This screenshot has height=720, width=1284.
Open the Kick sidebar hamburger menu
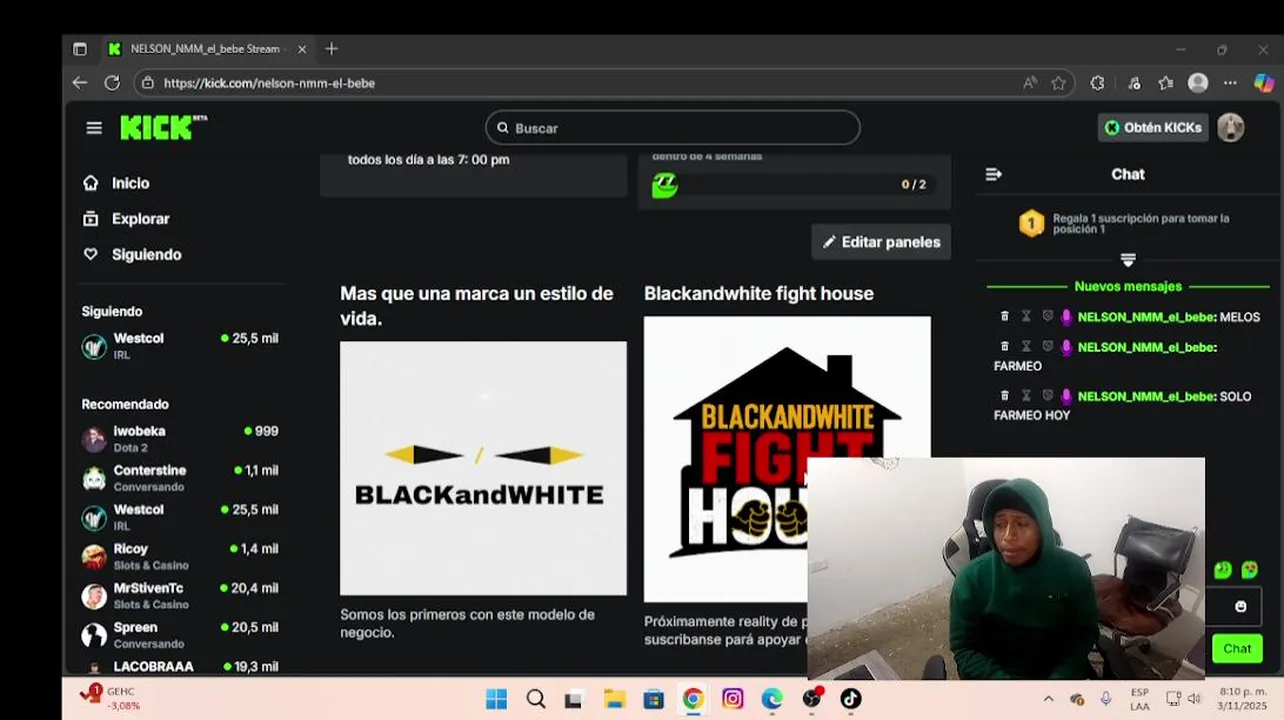click(94, 128)
